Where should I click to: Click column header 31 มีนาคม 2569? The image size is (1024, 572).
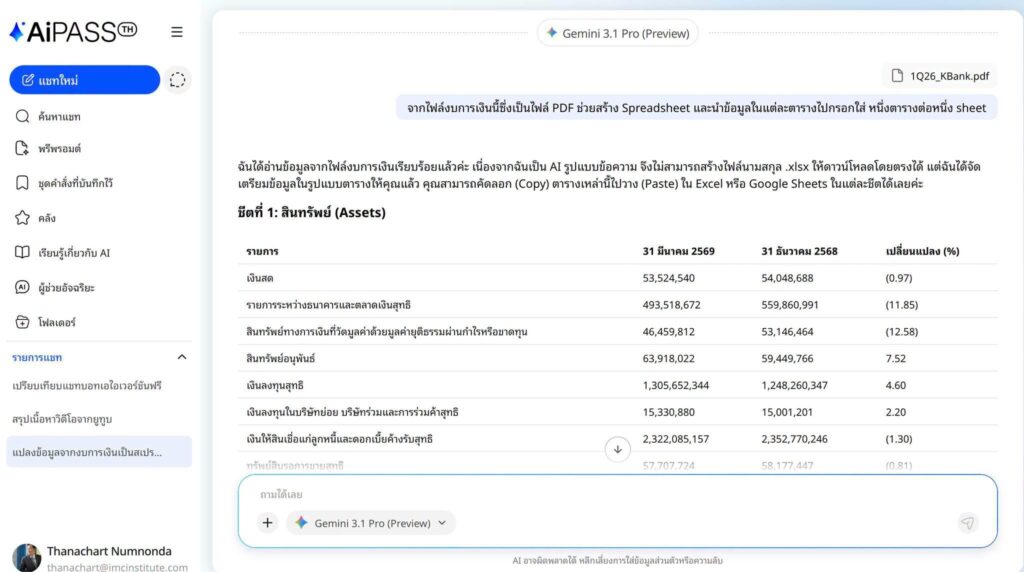[x=679, y=251]
